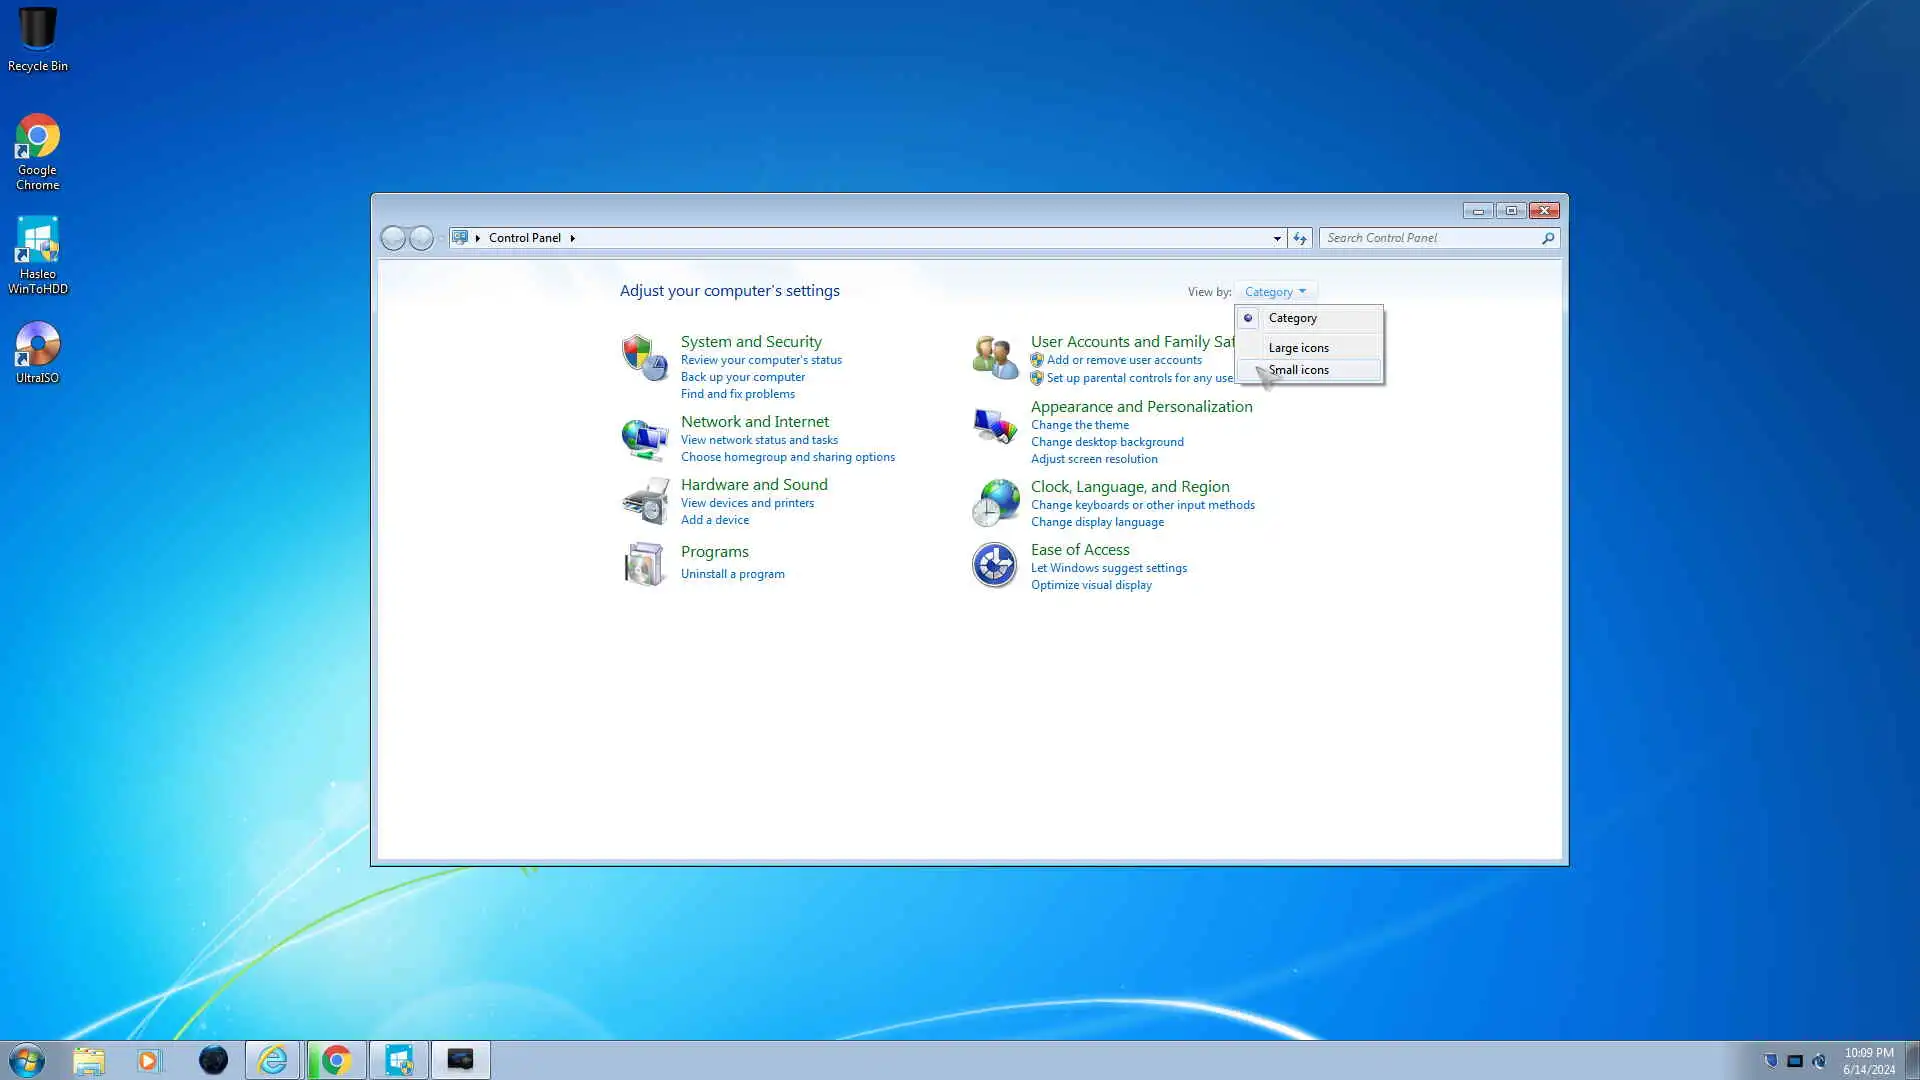
Task: Click the Ease of Access icon
Action: click(995, 565)
